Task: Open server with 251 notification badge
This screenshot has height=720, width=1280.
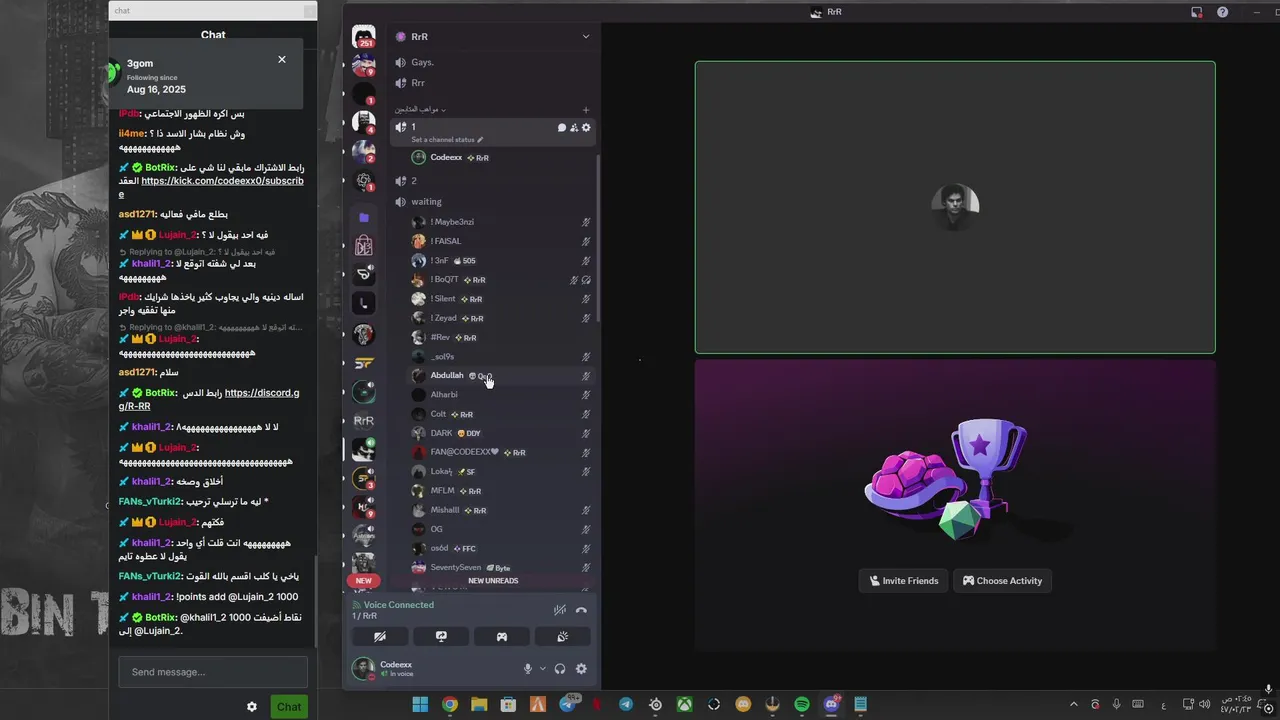Action: 364,36
